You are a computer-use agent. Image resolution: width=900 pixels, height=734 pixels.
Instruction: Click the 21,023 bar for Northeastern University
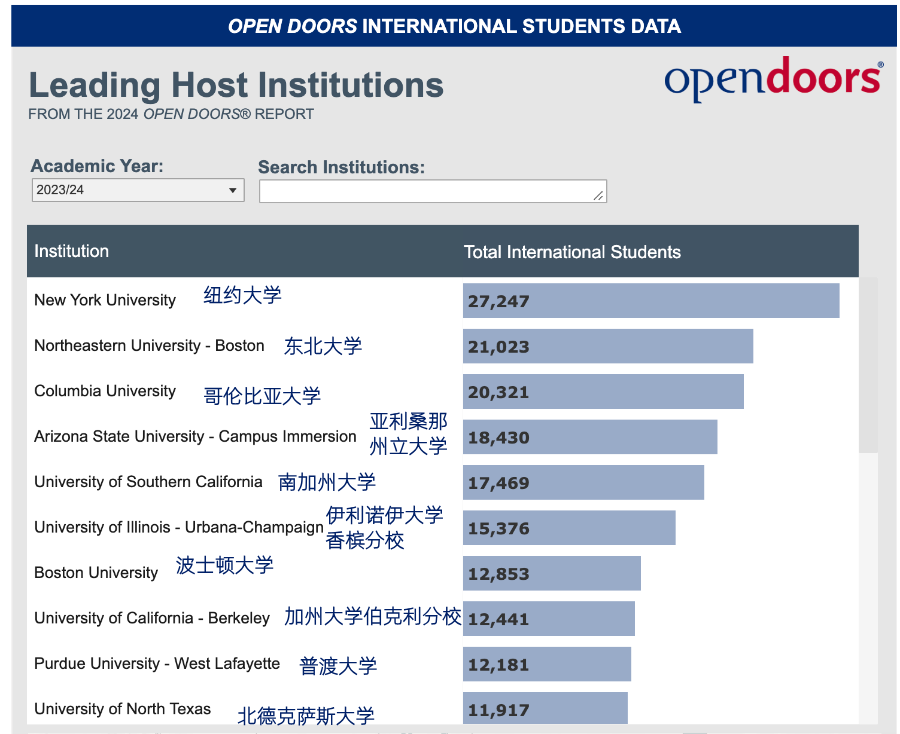[608, 346]
